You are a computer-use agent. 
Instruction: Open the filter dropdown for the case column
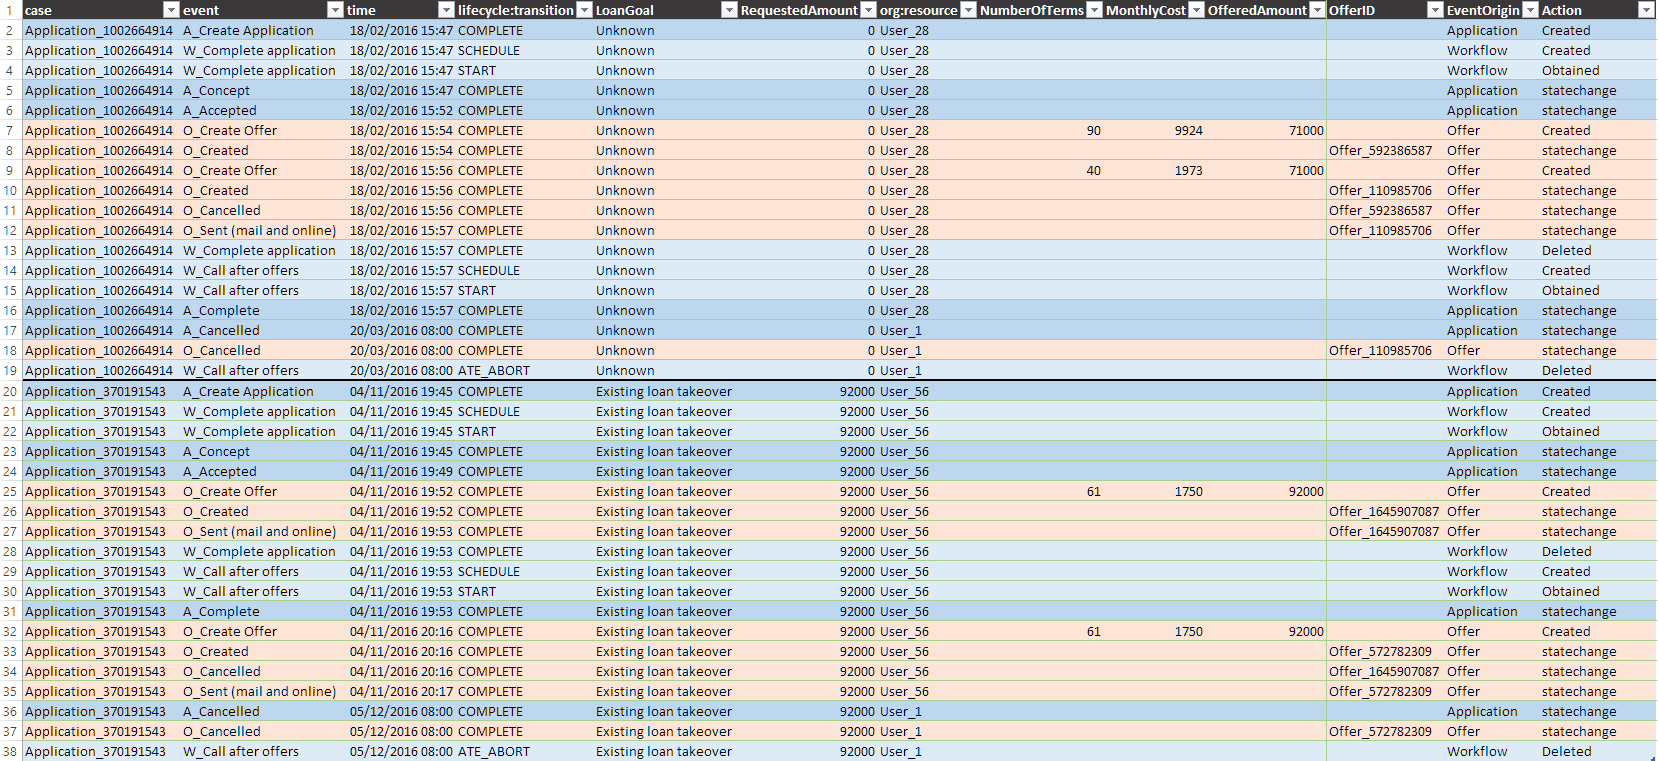(x=171, y=10)
